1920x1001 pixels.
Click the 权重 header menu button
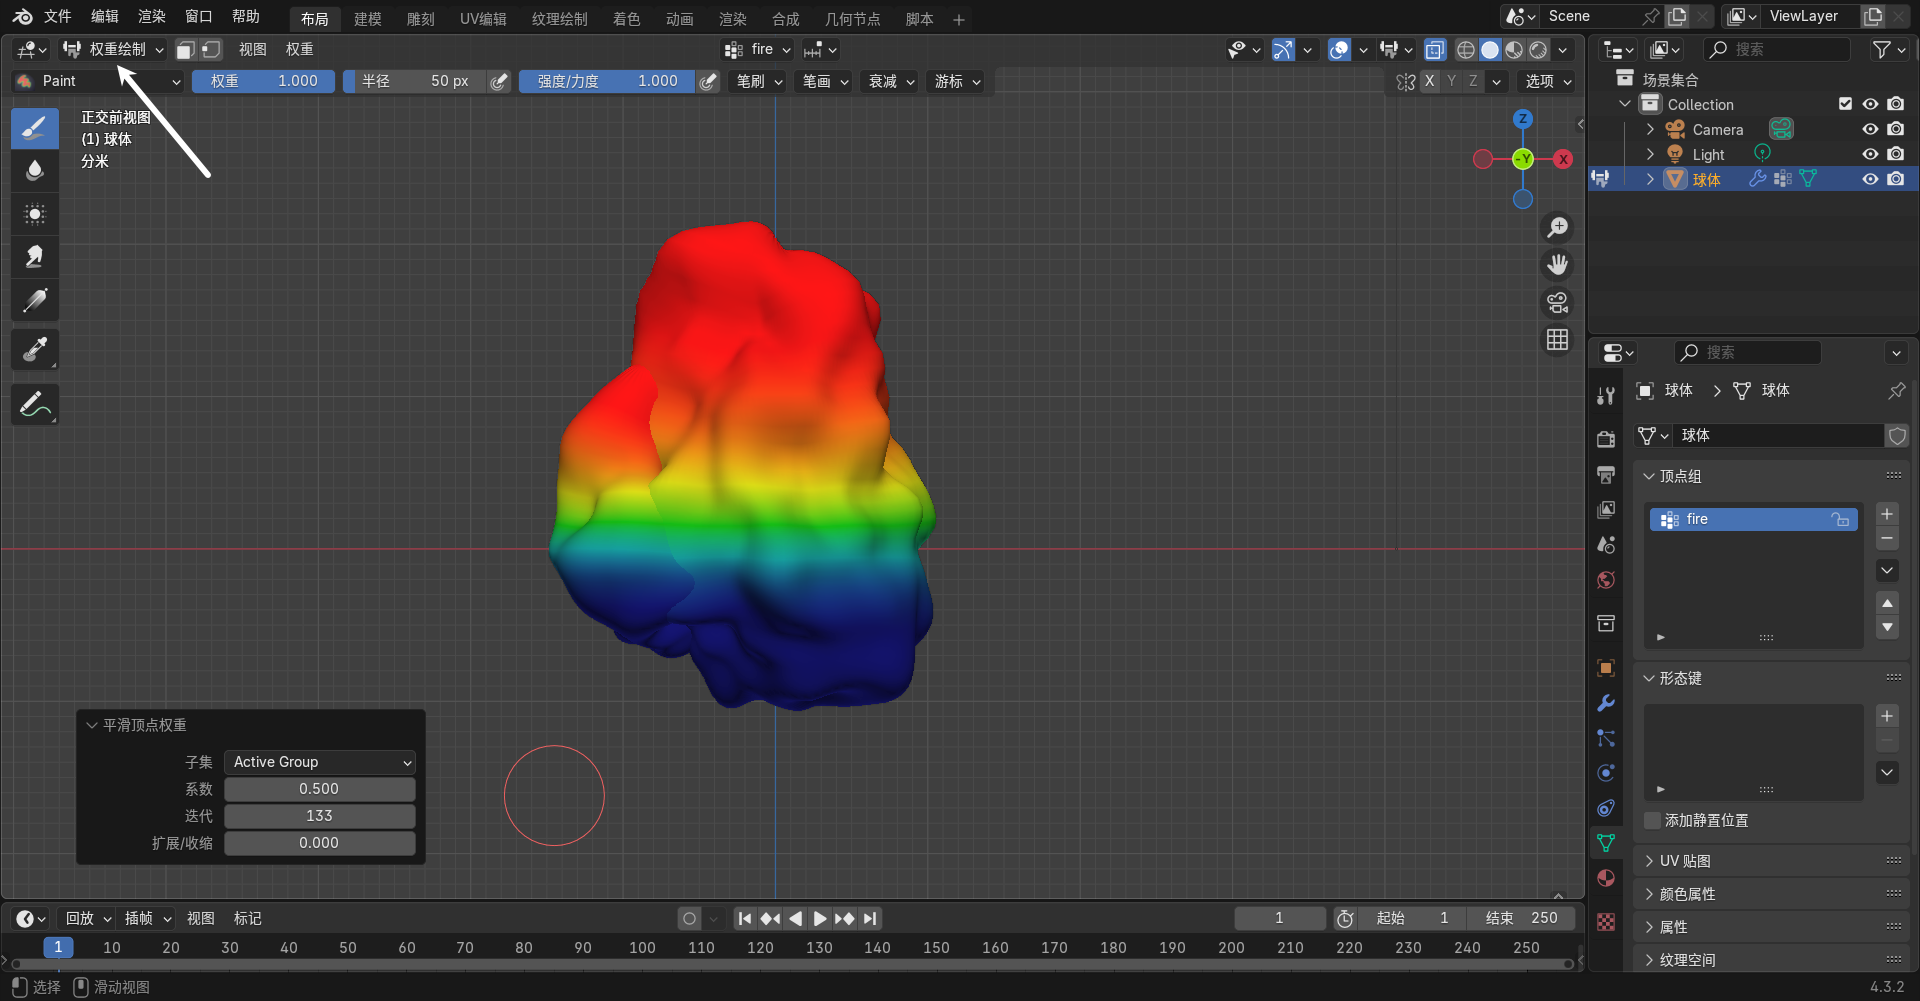tap(299, 49)
